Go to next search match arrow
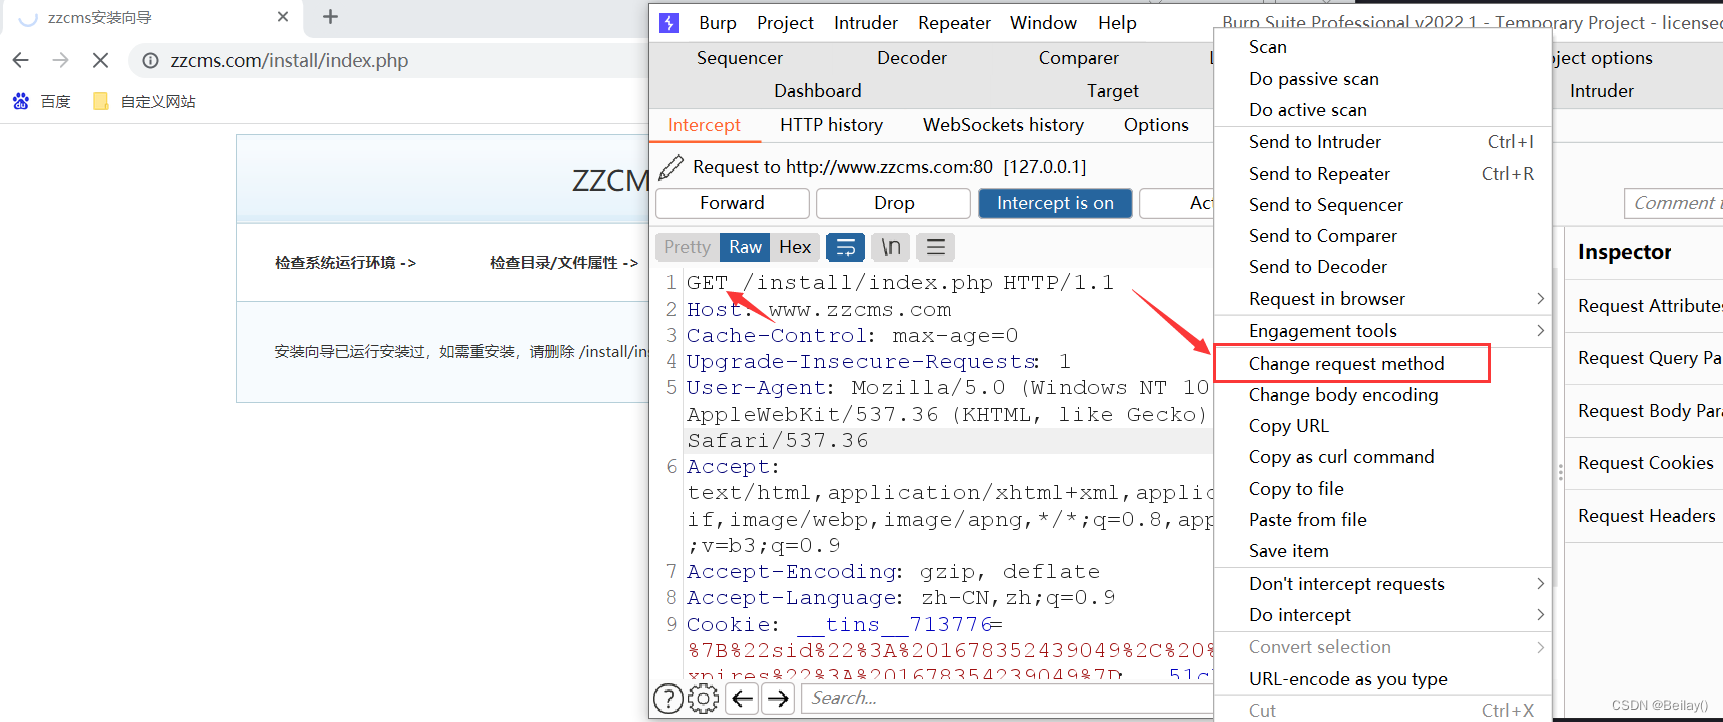This screenshot has width=1723, height=722. 779,698
